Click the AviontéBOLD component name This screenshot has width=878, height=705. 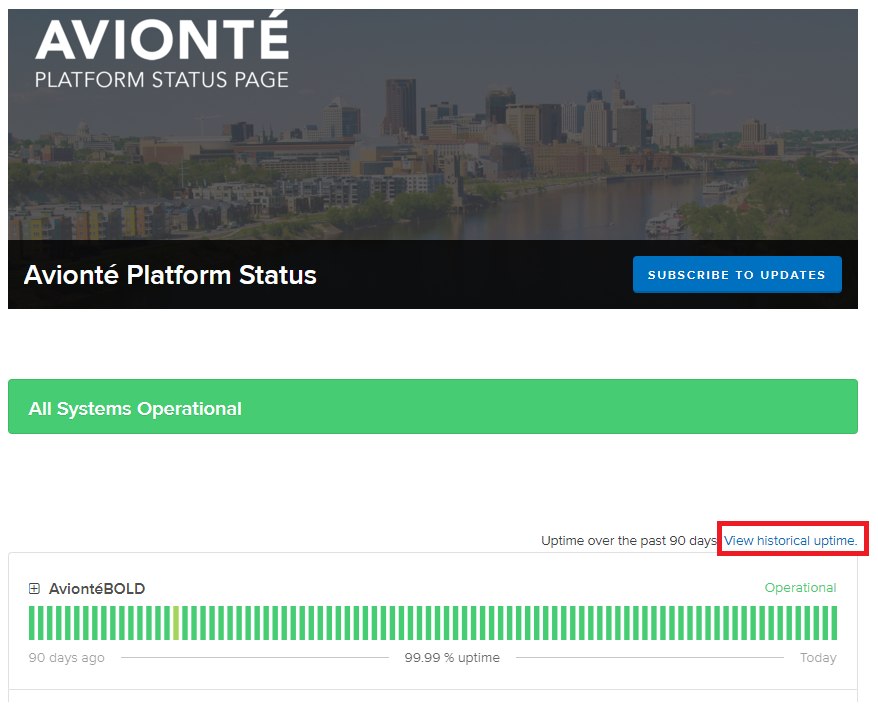(97, 589)
